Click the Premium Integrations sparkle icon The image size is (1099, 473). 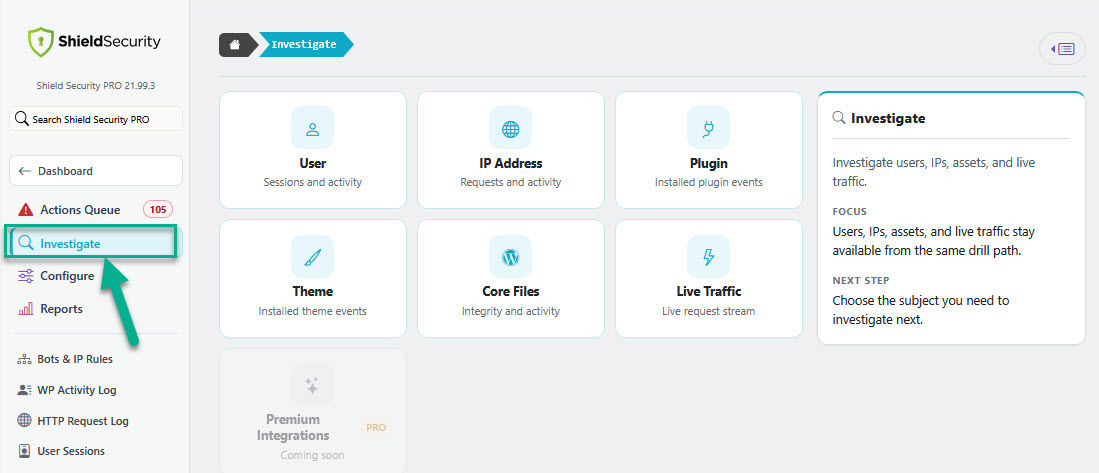click(x=313, y=385)
